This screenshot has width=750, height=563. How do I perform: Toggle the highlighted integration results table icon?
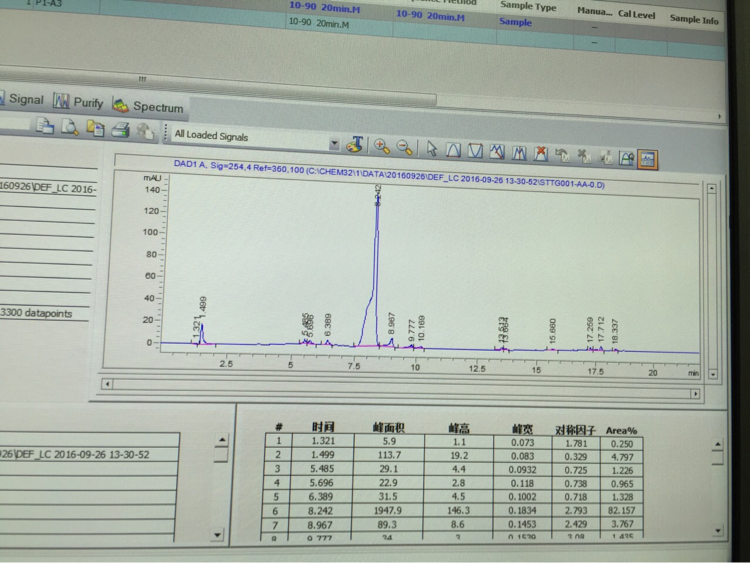coord(648,159)
